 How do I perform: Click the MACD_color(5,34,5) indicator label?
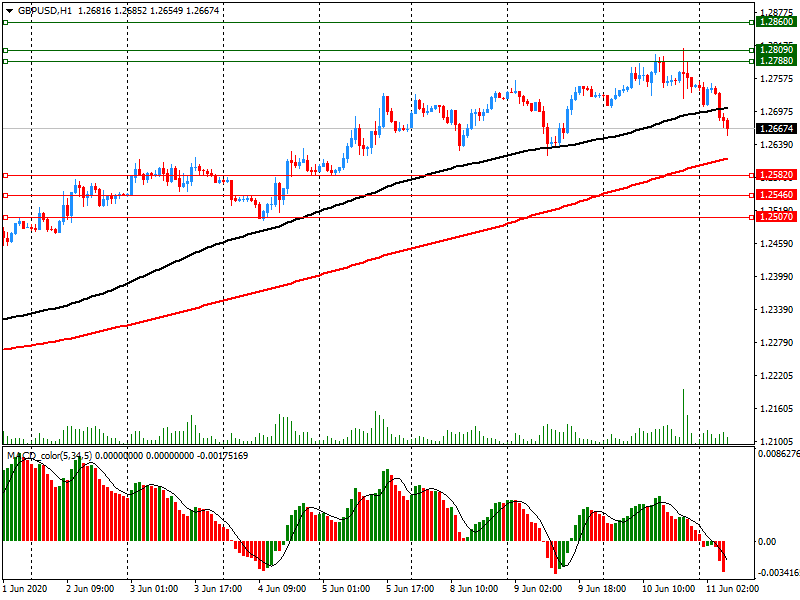[50, 456]
